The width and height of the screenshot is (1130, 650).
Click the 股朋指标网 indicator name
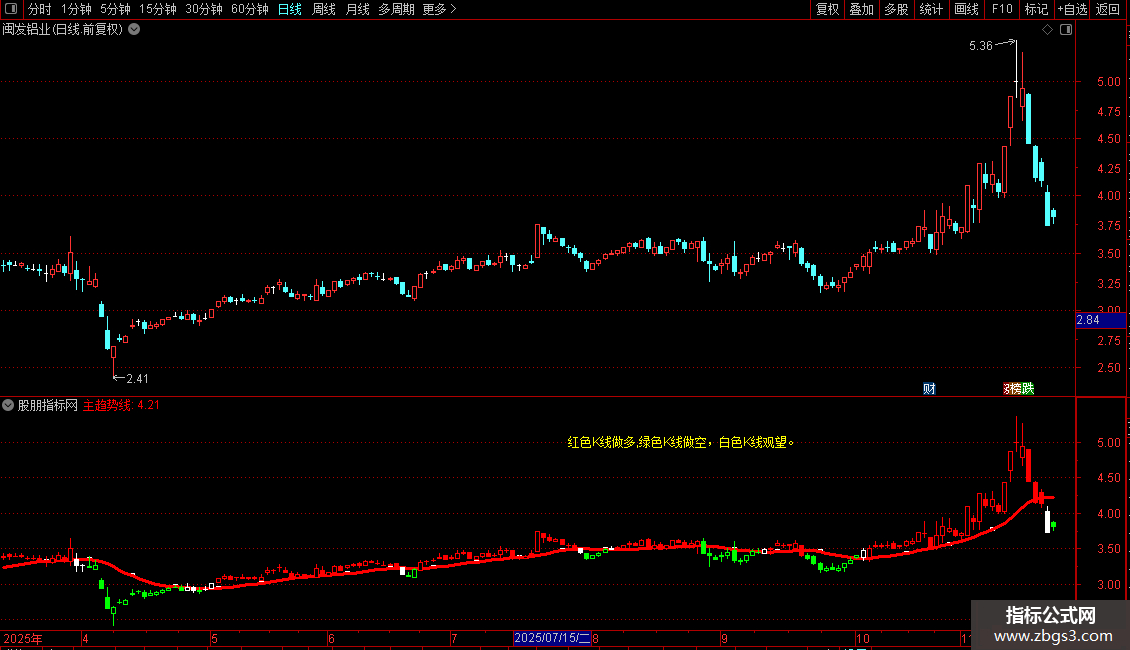click(x=48, y=405)
